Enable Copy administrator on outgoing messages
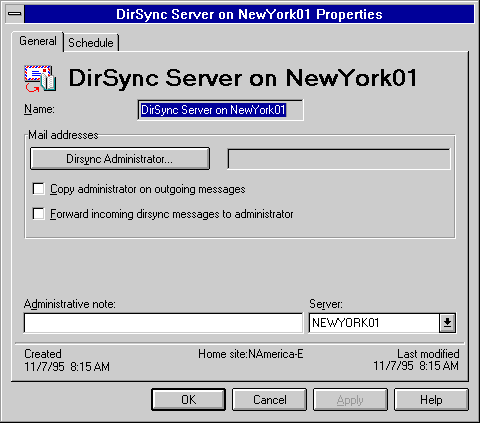 coord(39,189)
